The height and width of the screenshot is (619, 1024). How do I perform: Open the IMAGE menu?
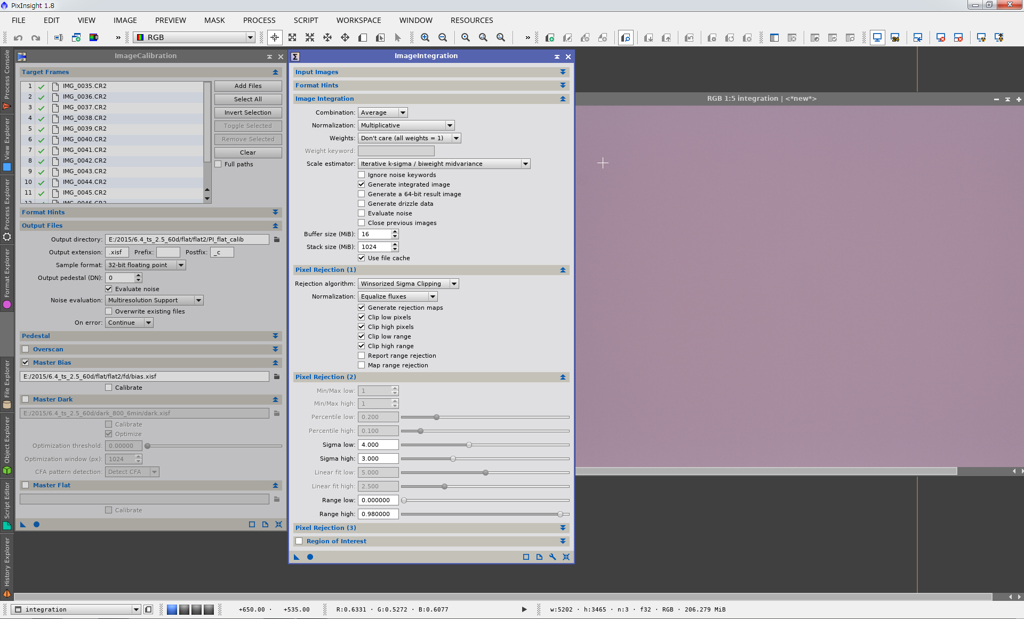125,20
